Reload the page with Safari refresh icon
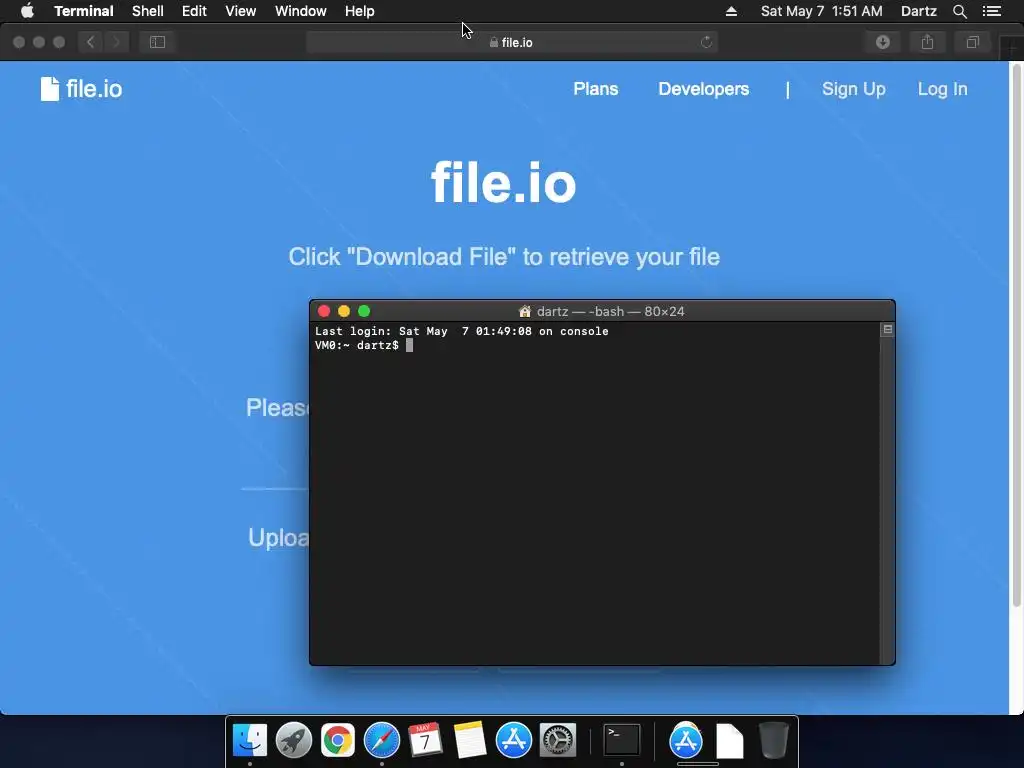 pyautogui.click(x=706, y=42)
